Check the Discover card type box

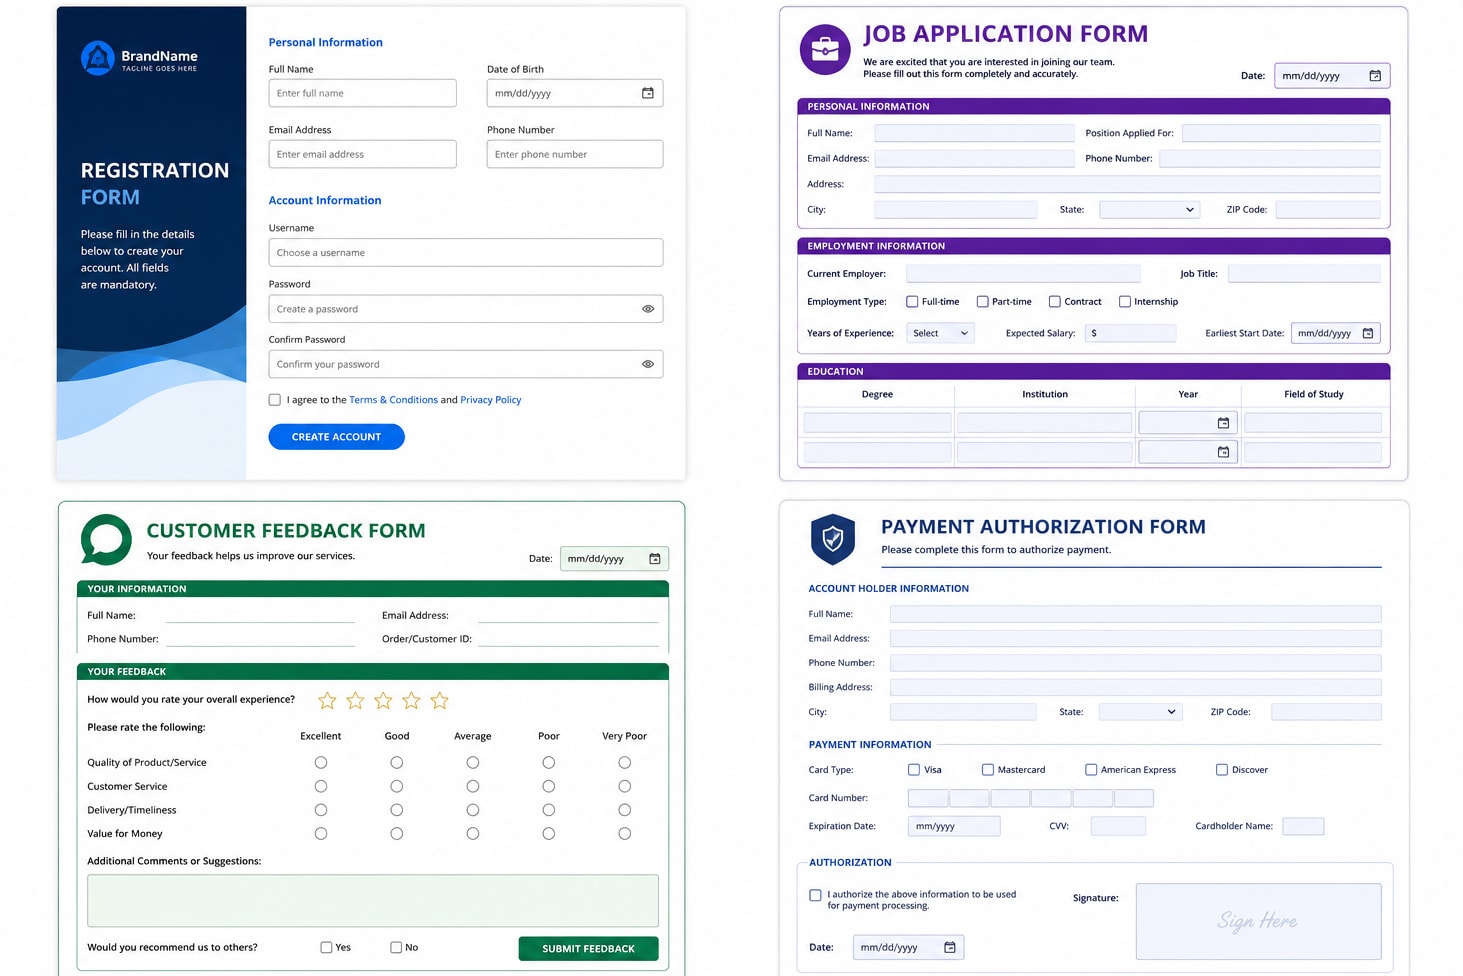point(1222,770)
